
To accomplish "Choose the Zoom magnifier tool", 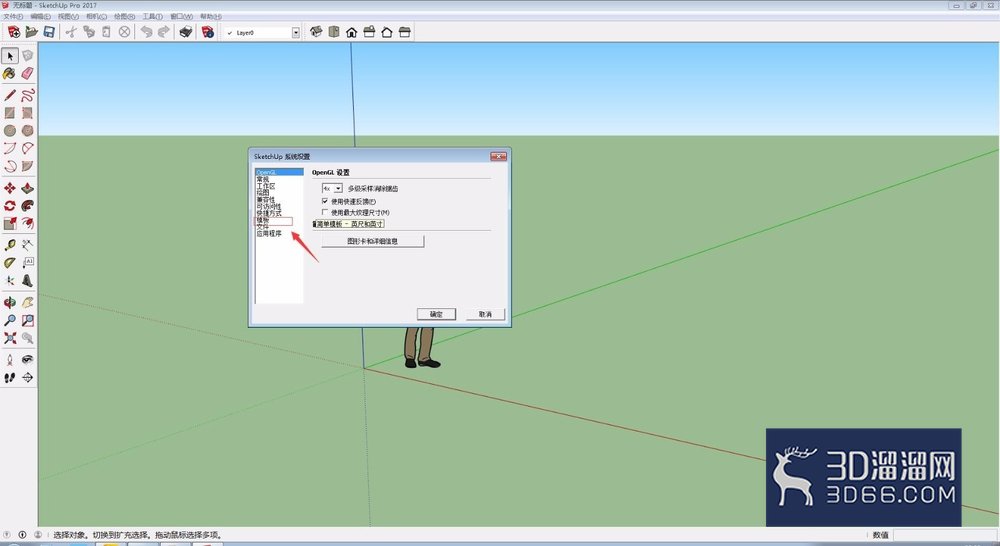I will click(x=10, y=320).
